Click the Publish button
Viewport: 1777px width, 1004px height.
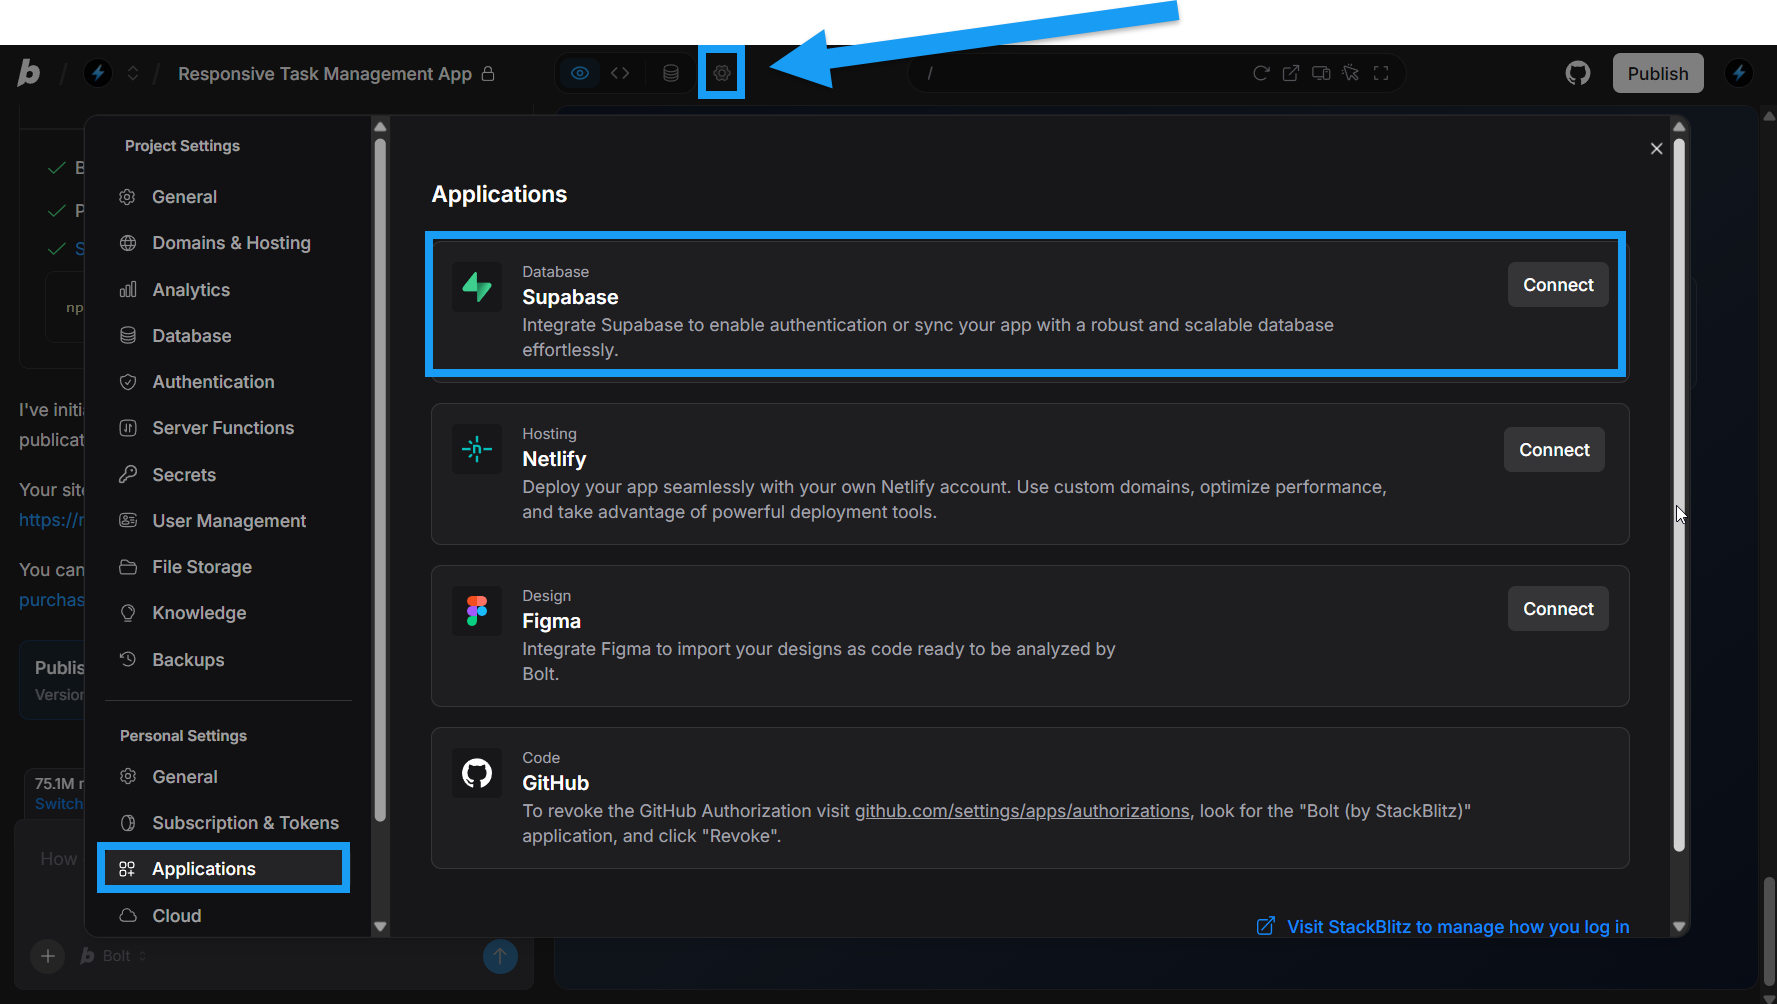tap(1658, 73)
